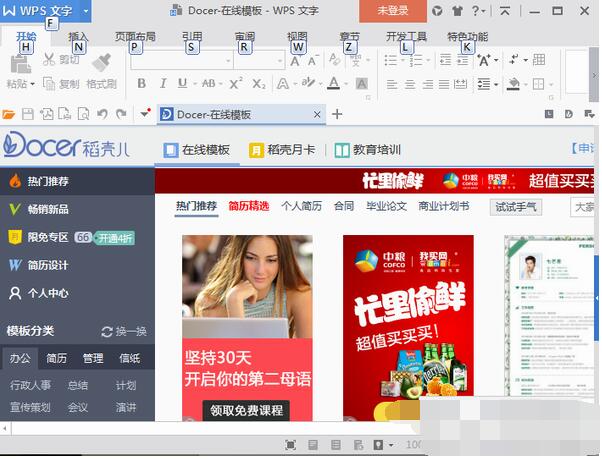This screenshot has height=461, width=602.
Task: Open the paste options dropdown arrow
Action: (33, 84)
